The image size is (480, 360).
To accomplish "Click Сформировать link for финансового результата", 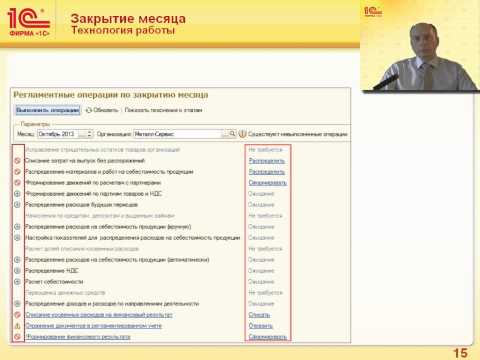I will (x=268, y=337).
